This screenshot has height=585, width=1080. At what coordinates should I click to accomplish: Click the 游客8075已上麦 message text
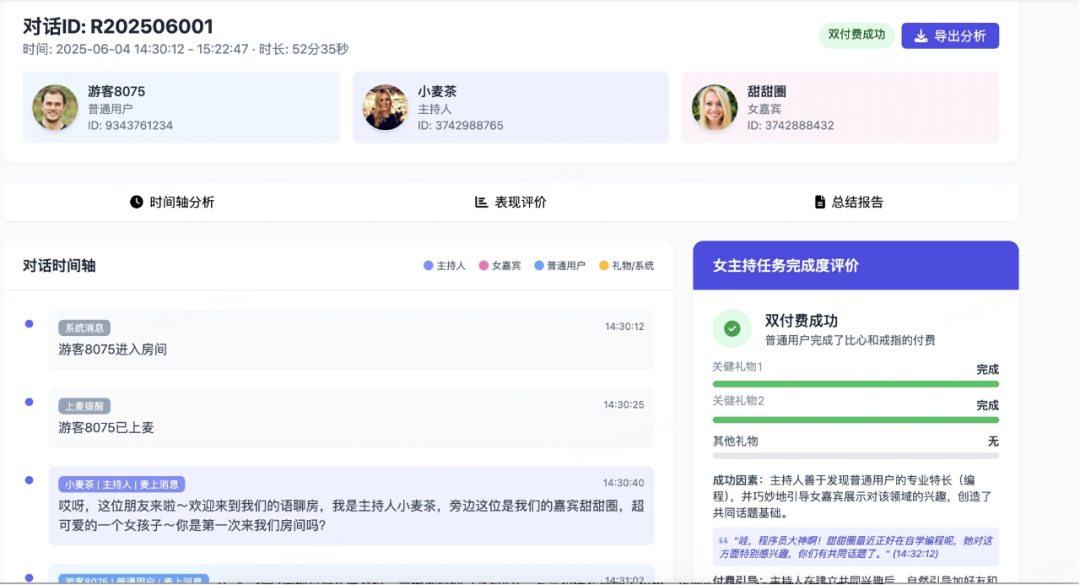tap(106, 427)
